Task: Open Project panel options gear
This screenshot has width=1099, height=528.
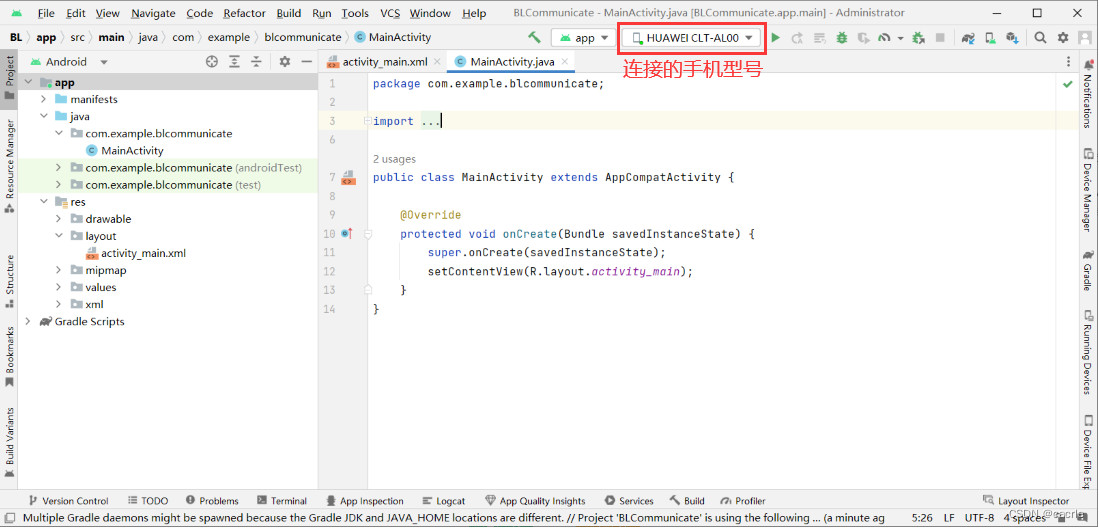Action: [284, 62]
